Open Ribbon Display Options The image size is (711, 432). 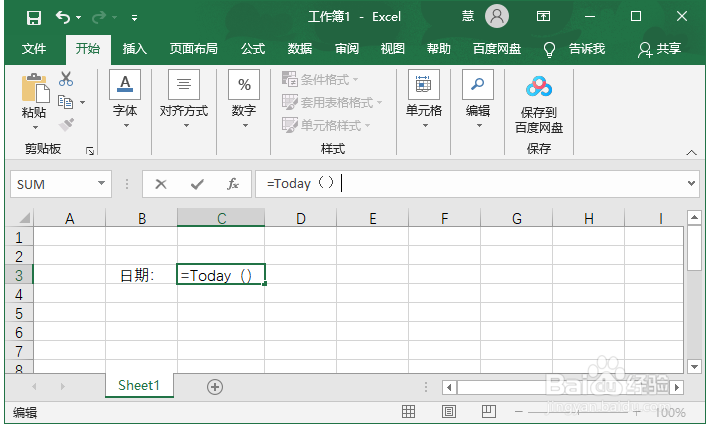tap(543, 16)
